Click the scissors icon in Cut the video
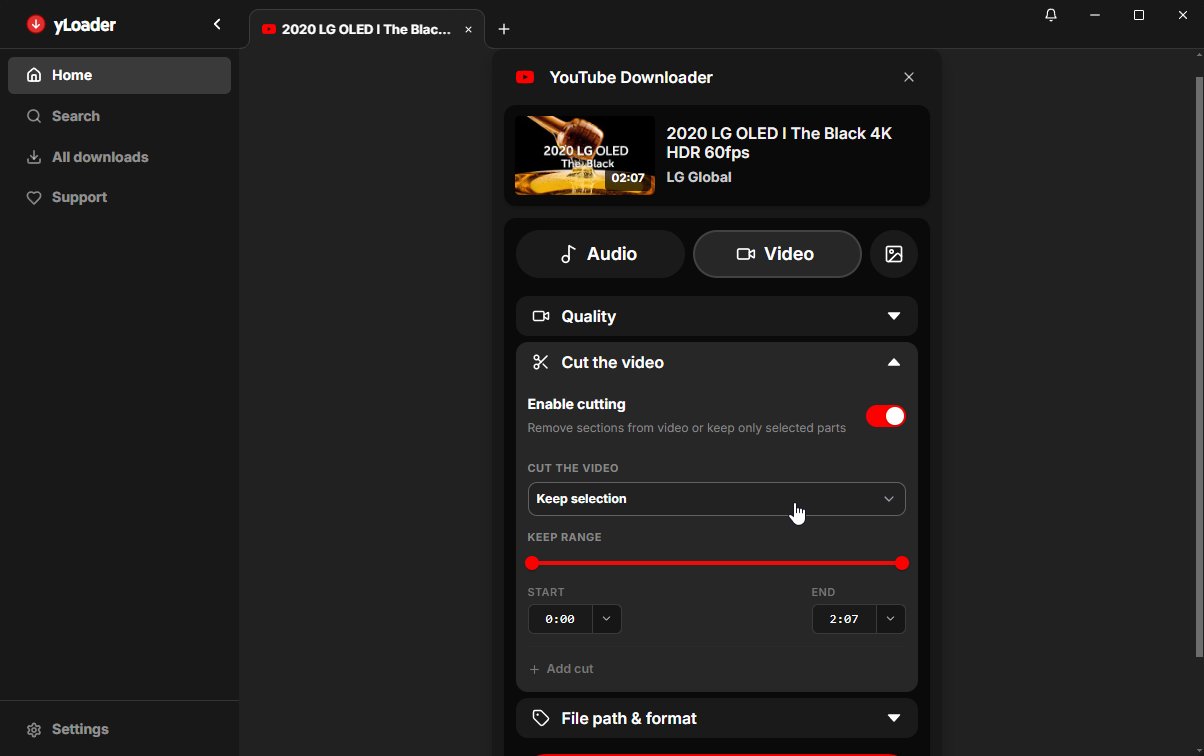This screenshot has width=1204, height=756. pyautogui.click(x=541, y=362)
